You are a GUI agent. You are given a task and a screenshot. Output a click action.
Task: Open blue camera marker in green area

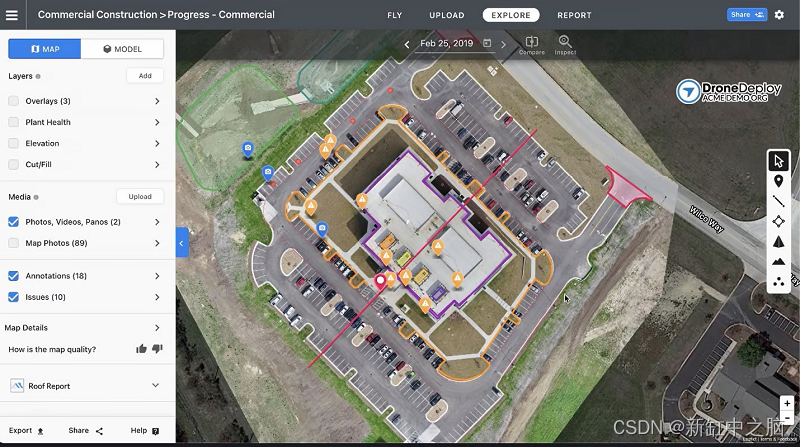[247, 150]
